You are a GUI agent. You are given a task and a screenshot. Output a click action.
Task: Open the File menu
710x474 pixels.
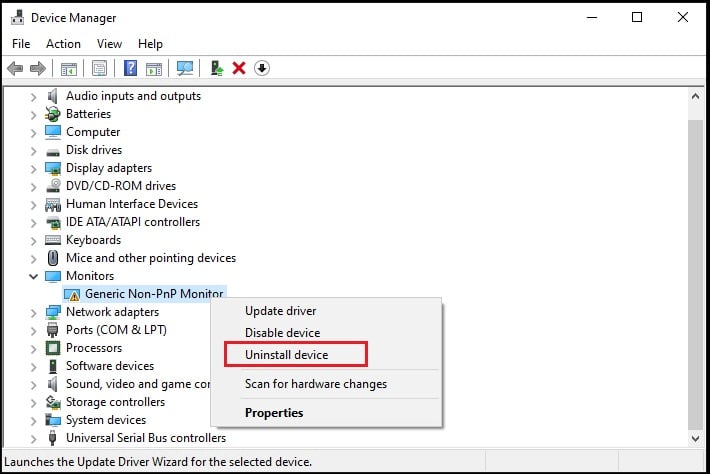click(x=21, y=44)
